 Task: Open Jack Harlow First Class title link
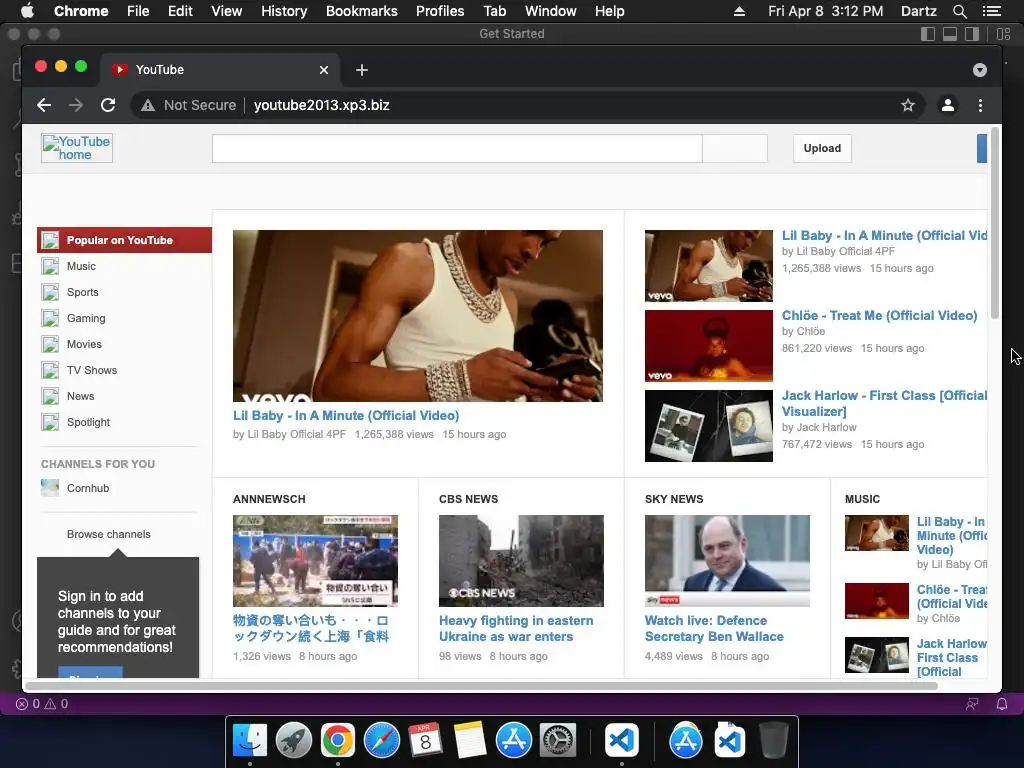pyautogui.click(x=884, y=404)
